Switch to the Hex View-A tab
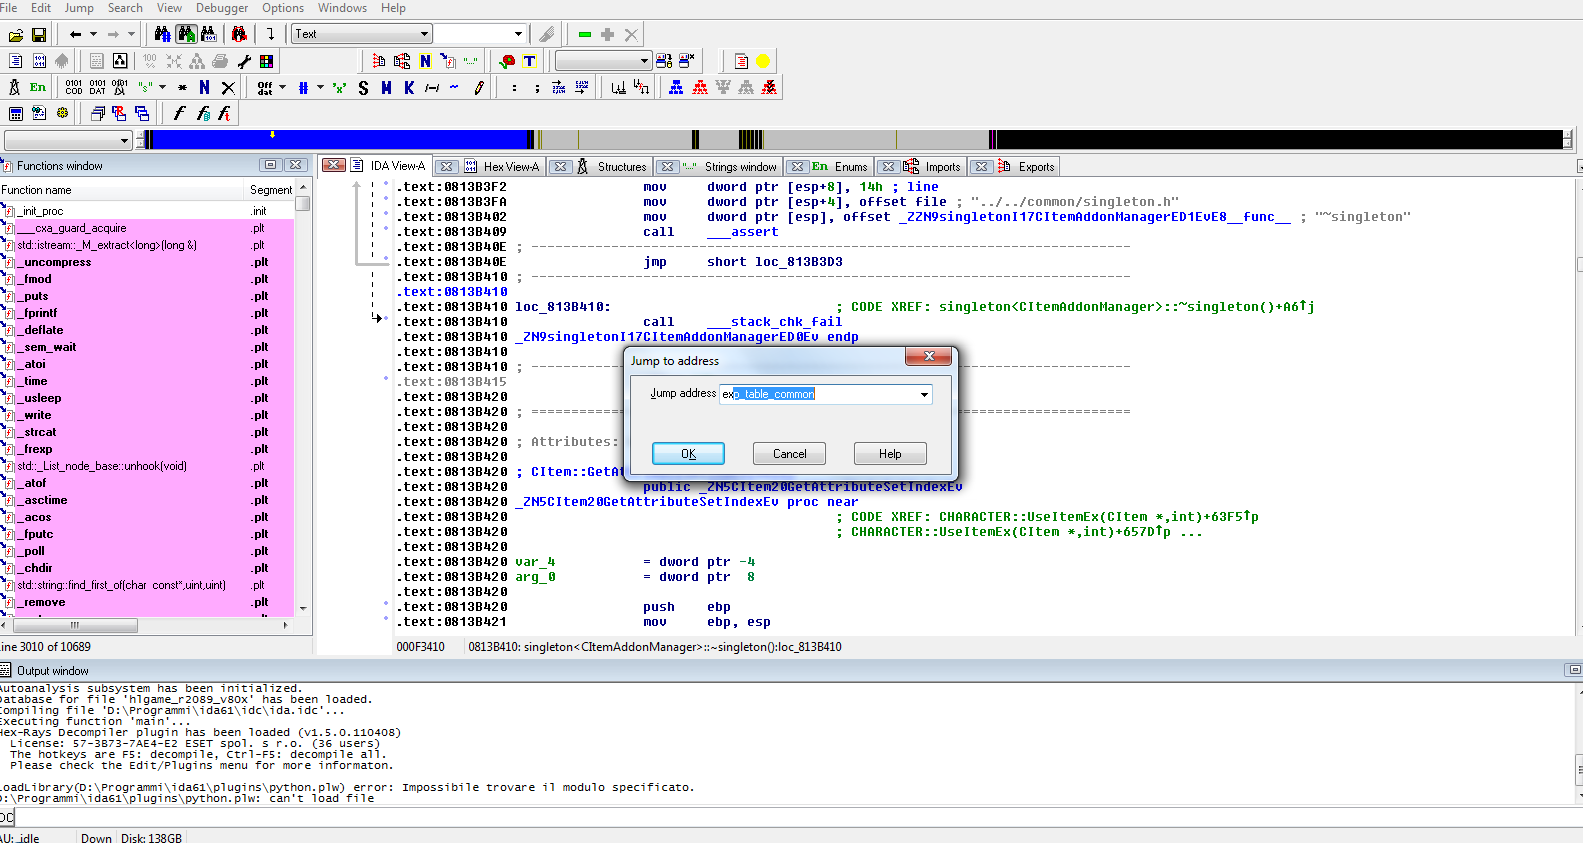 511,167
